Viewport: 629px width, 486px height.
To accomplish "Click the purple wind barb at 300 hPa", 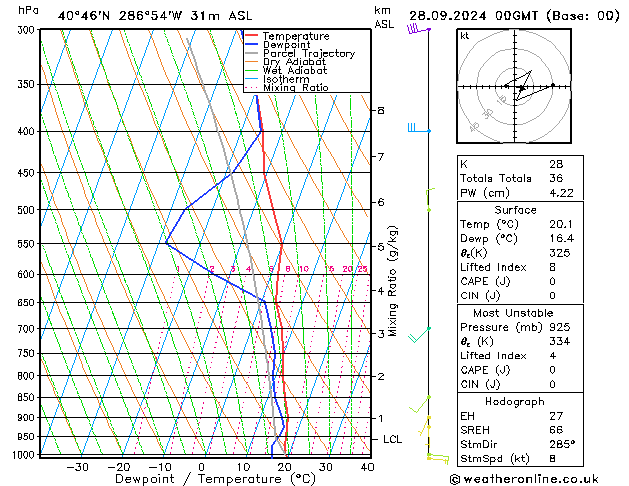I will pos(418,29).
